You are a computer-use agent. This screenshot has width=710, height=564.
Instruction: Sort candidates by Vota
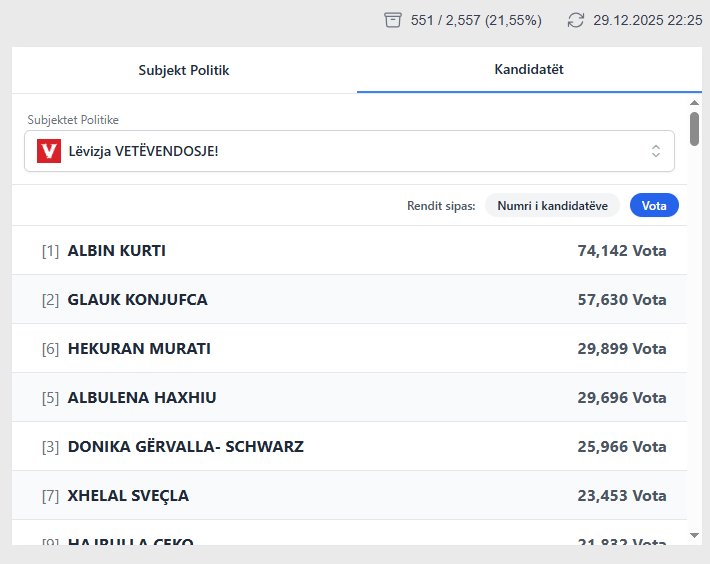pos(654,205)
